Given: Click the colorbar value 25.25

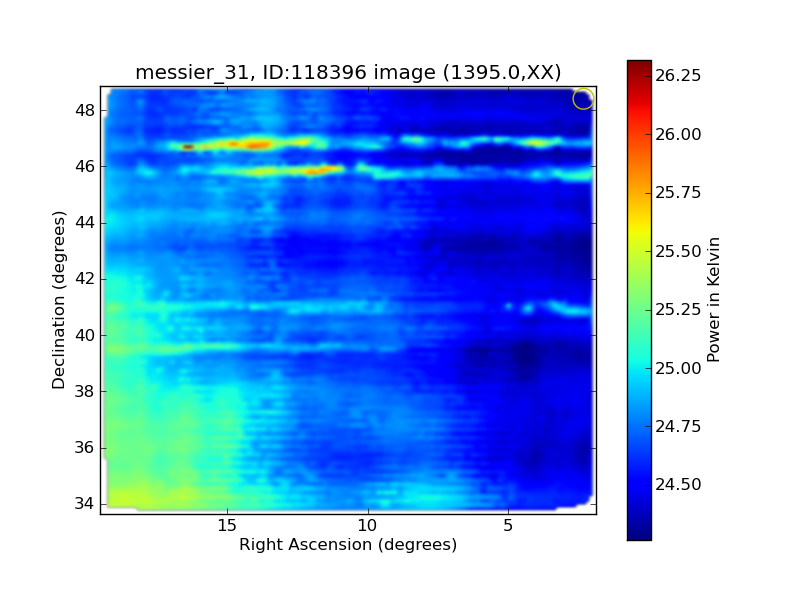Looking at the screenshot, I should coord(678,309).
